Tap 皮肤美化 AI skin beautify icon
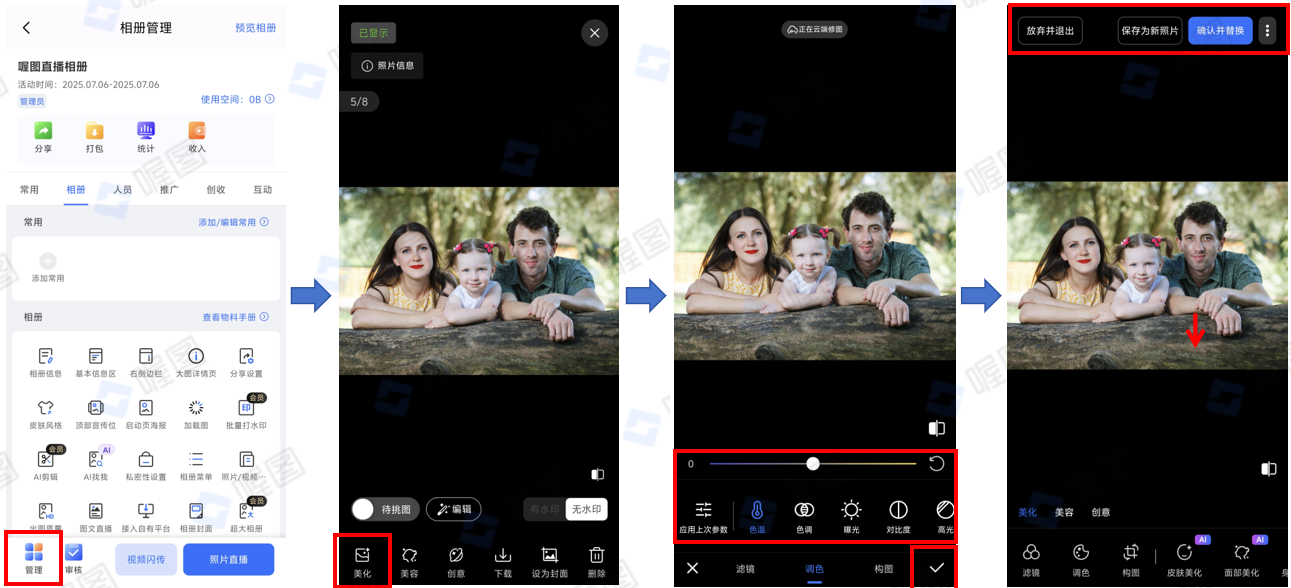This screenshot has width=1291, height=588. (1184, 552)
